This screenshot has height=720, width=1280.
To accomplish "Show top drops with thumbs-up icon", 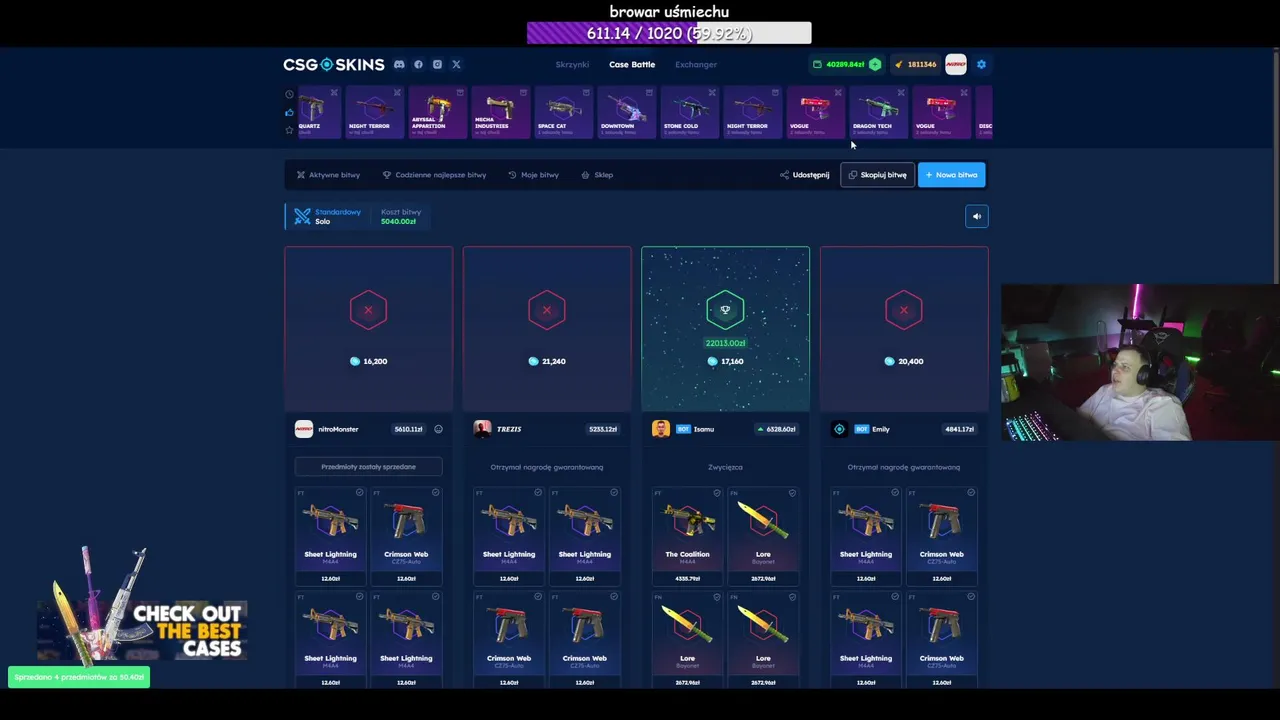I will coord(289,112).
